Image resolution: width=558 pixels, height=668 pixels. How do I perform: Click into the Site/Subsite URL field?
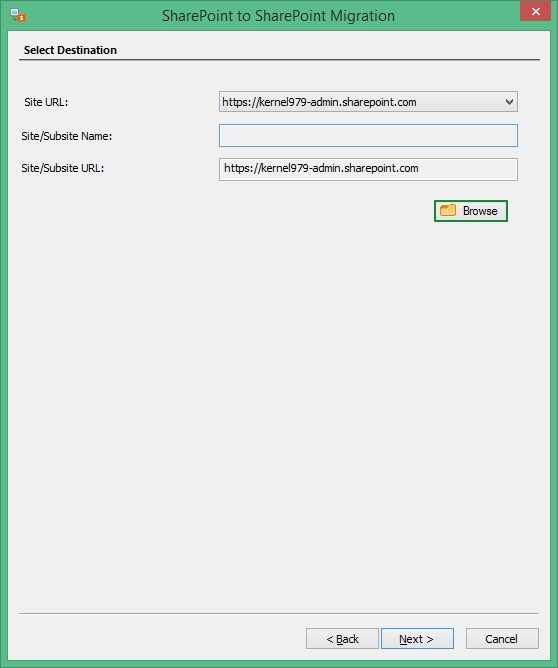coord(368,169)
